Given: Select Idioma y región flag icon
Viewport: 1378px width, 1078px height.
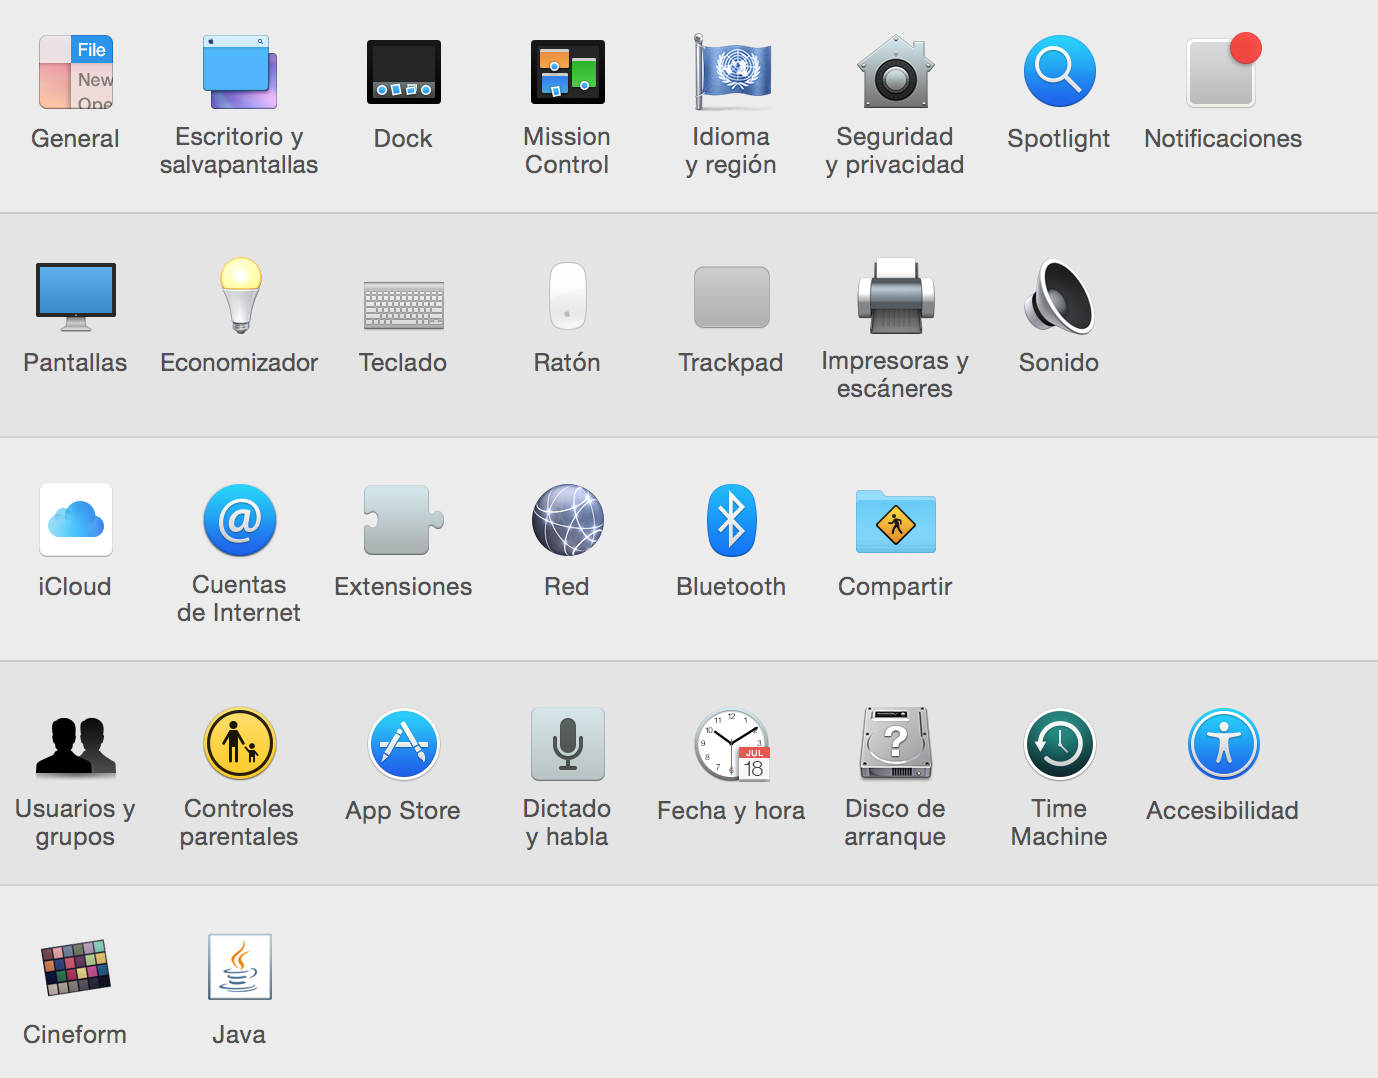Looking at the screenshot, I should 732,72.
